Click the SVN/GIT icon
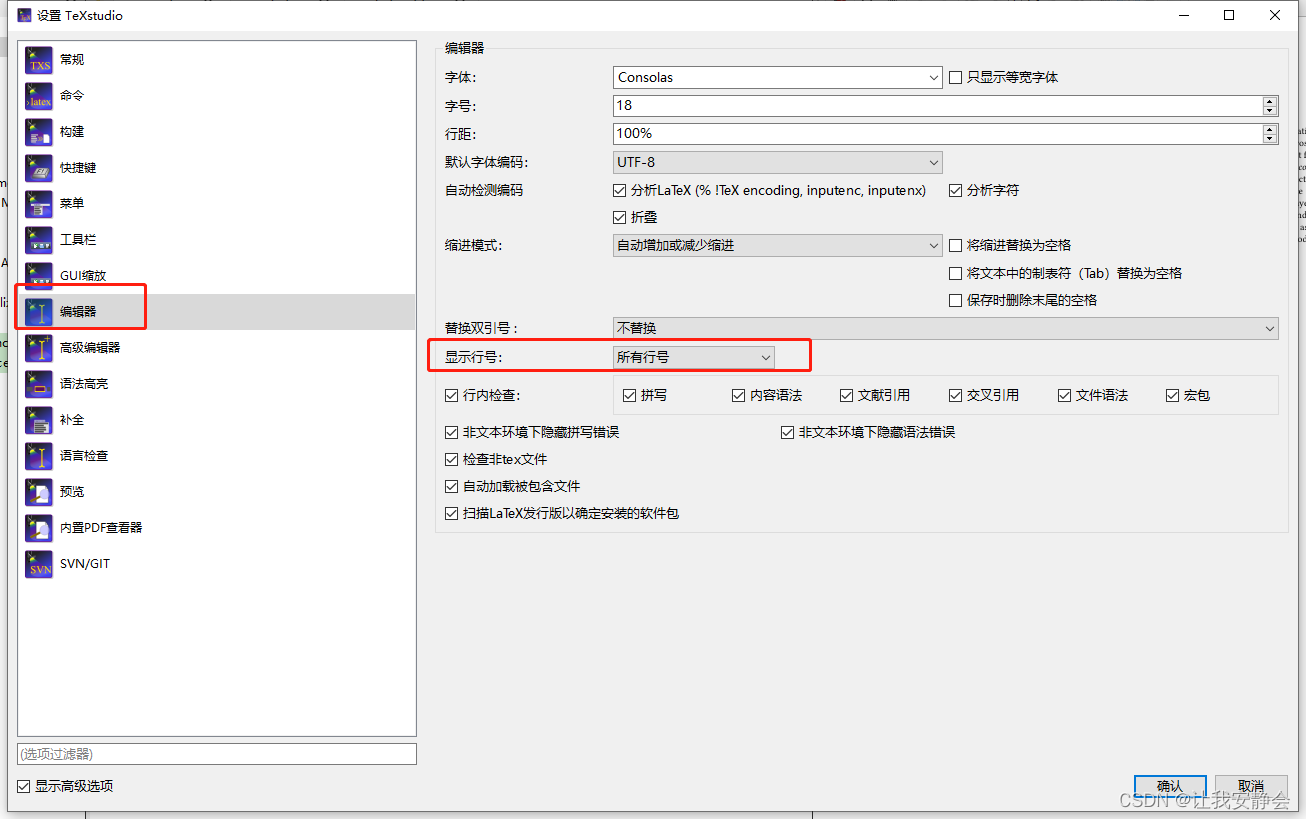This screenshot has width=1306, height=819. [39, 564]
